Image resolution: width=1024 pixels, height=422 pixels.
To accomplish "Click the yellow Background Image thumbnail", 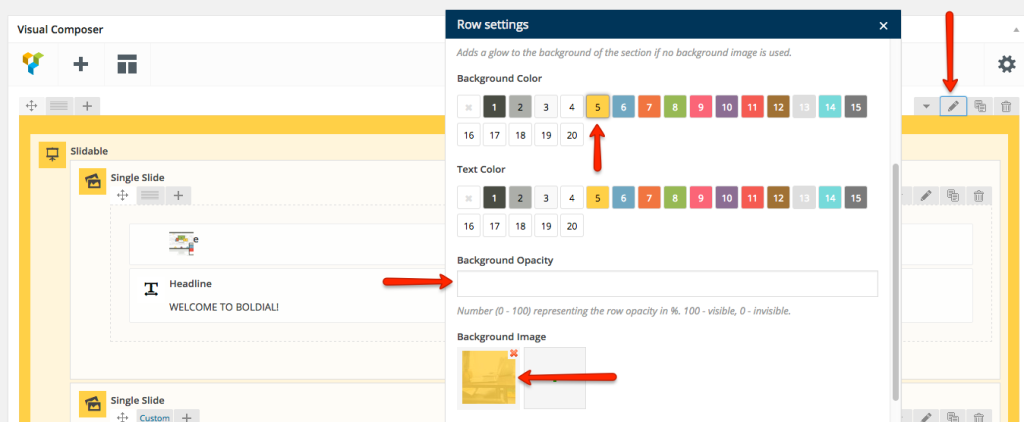I will point(487,378).
